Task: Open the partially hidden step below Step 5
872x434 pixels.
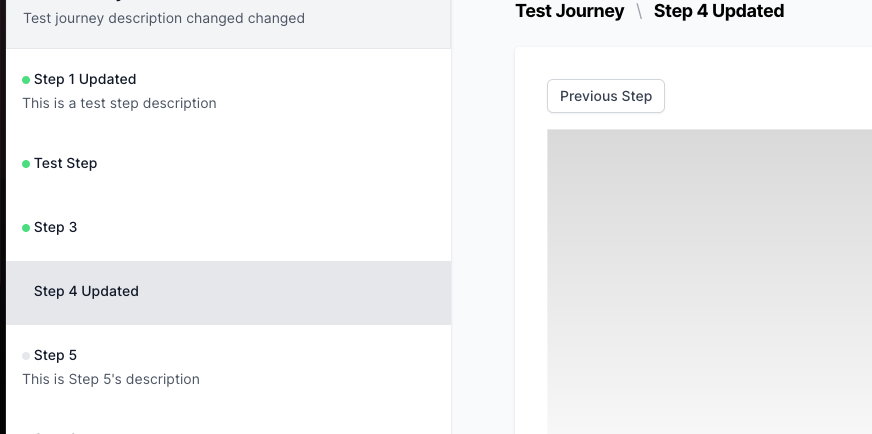Action: pos(60,430)
